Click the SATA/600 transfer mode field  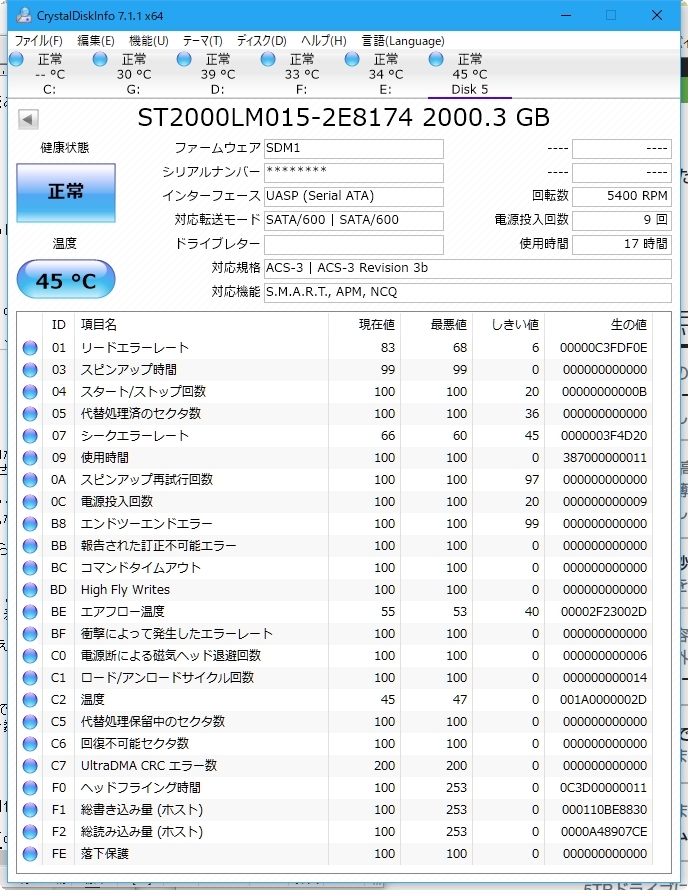coord(354,220)
